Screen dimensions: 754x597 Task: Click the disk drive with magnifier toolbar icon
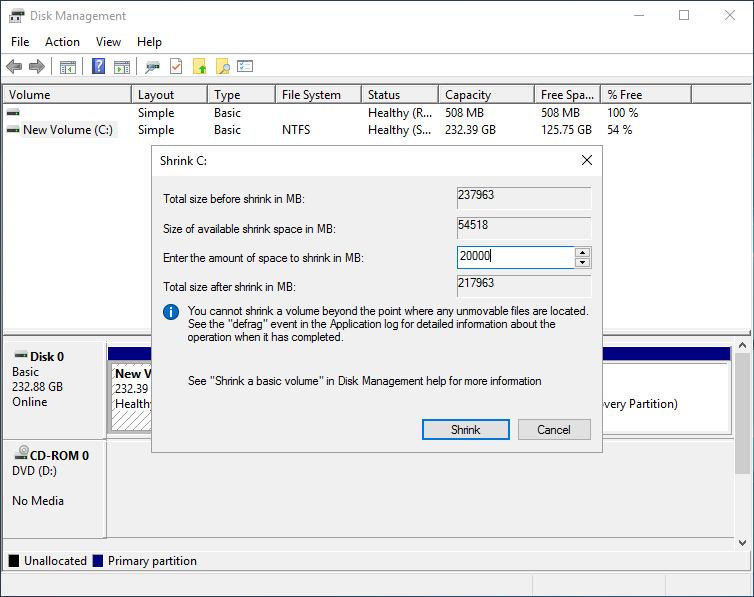152,67
